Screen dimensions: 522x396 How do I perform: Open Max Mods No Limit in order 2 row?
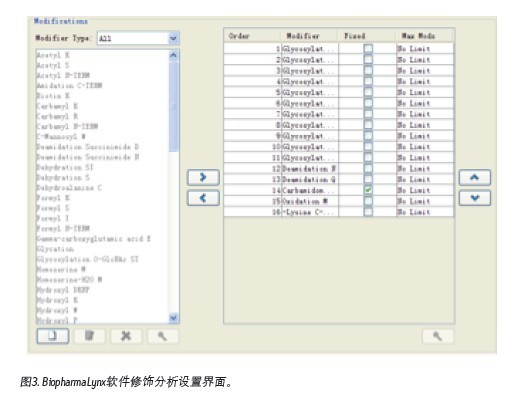pyautogui.click(x=425, y=60)
